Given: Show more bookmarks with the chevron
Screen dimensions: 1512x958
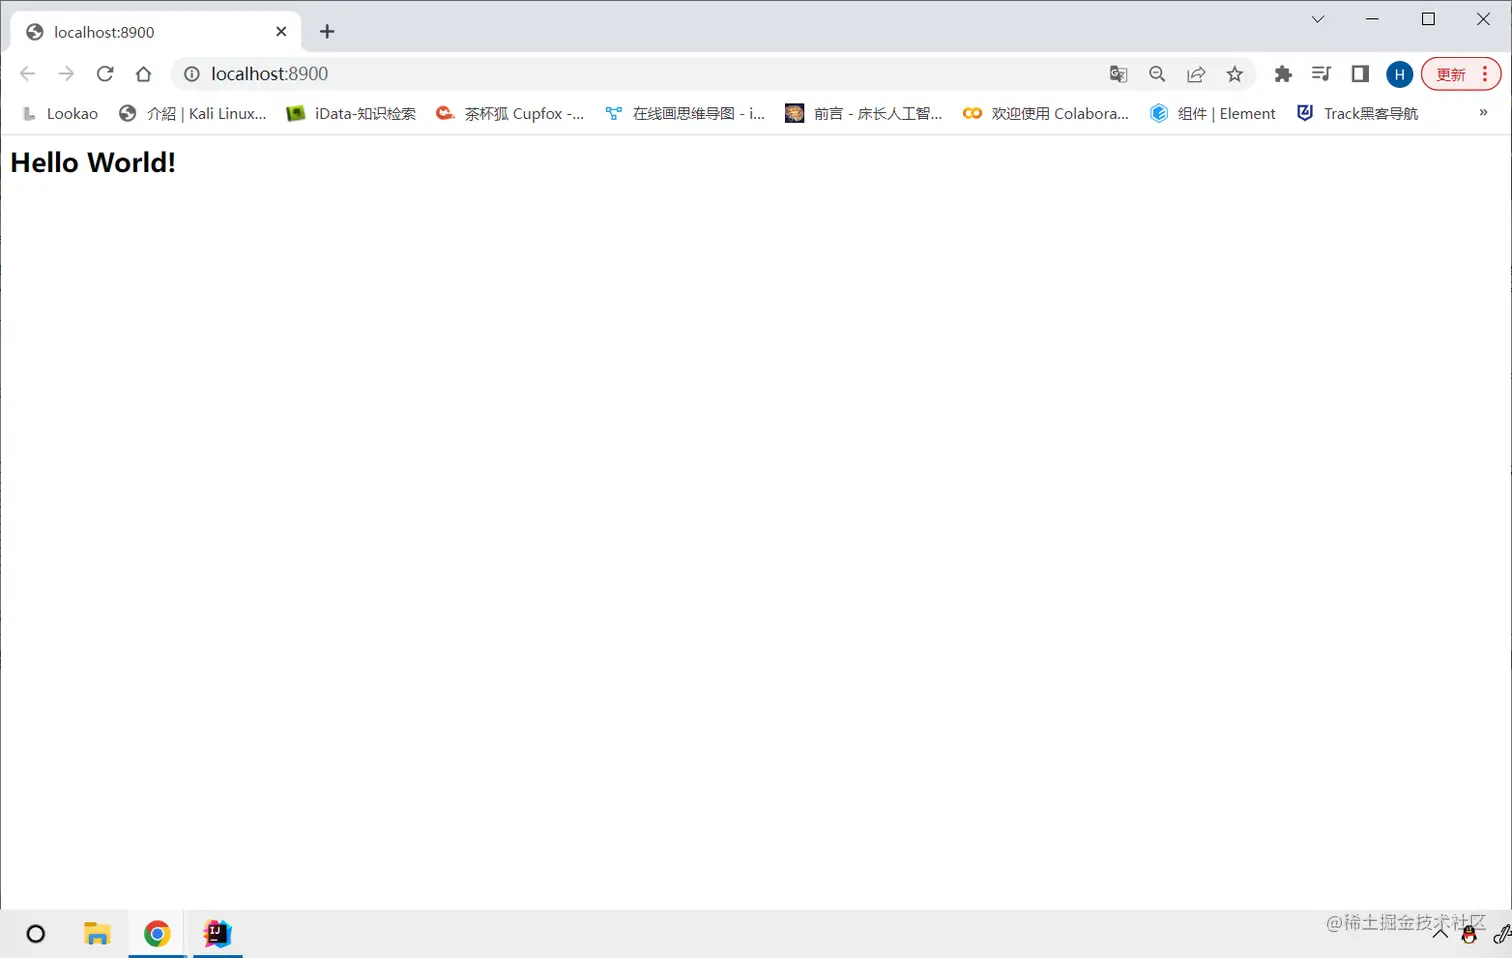Looking at the screenshot, I should tap(1483, 113).
